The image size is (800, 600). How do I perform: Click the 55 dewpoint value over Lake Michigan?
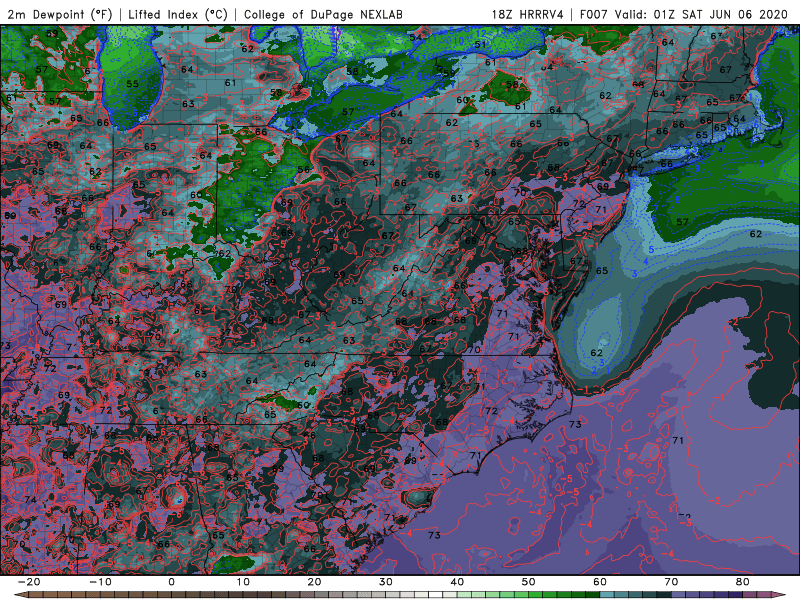click(x=133, y=84)
